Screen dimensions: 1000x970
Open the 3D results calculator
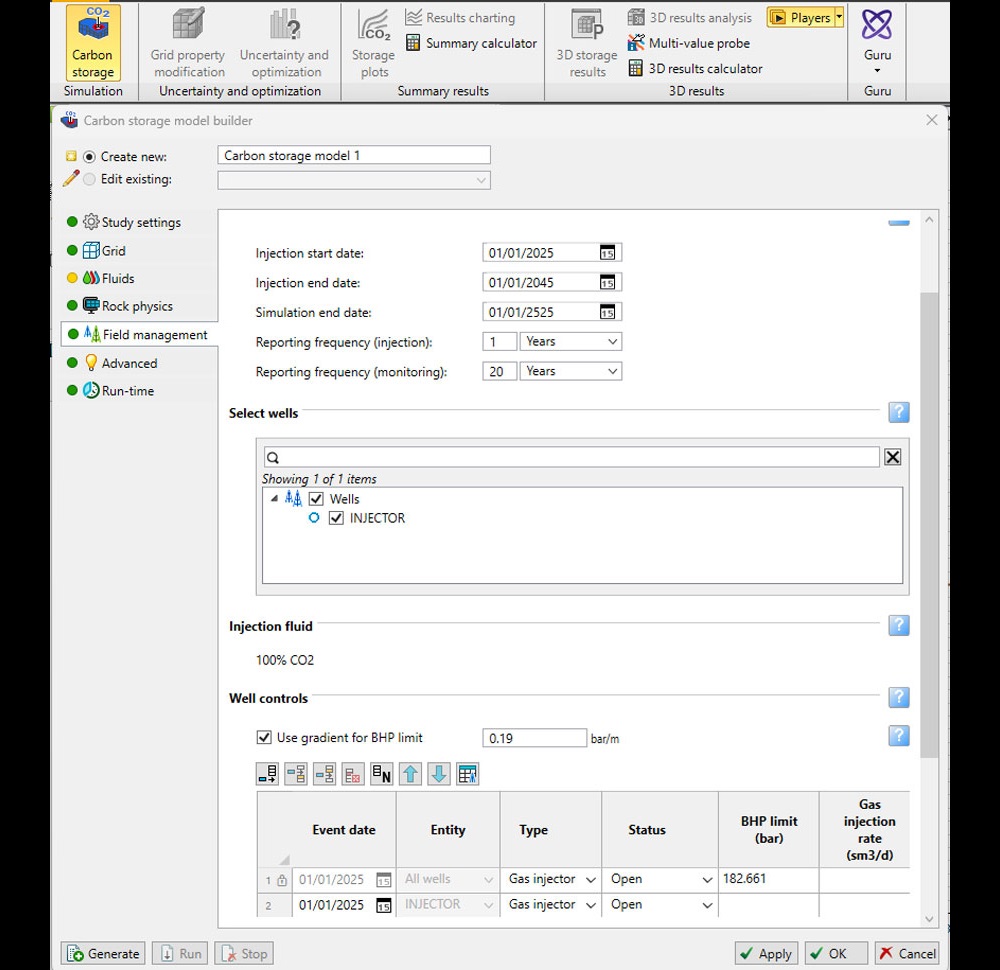[695, 68]
